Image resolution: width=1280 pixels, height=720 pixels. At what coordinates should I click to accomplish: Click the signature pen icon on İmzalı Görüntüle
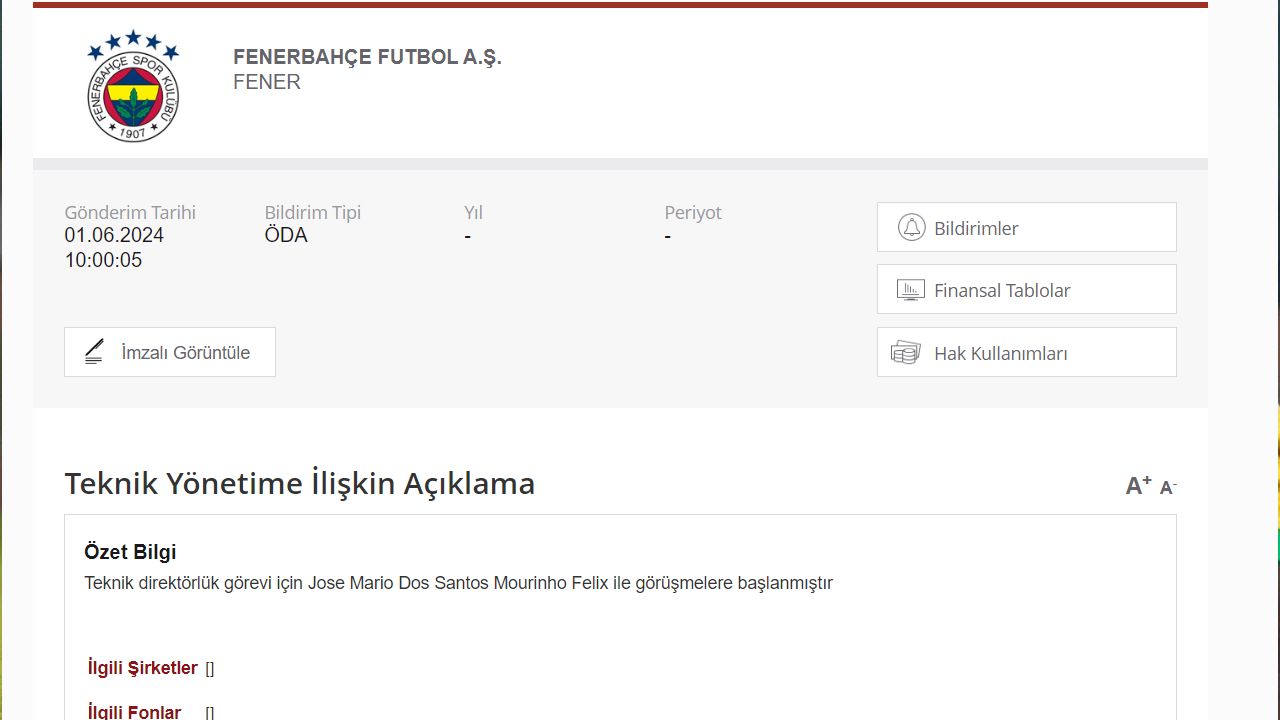pyautogui.click(x=95, y=351)
